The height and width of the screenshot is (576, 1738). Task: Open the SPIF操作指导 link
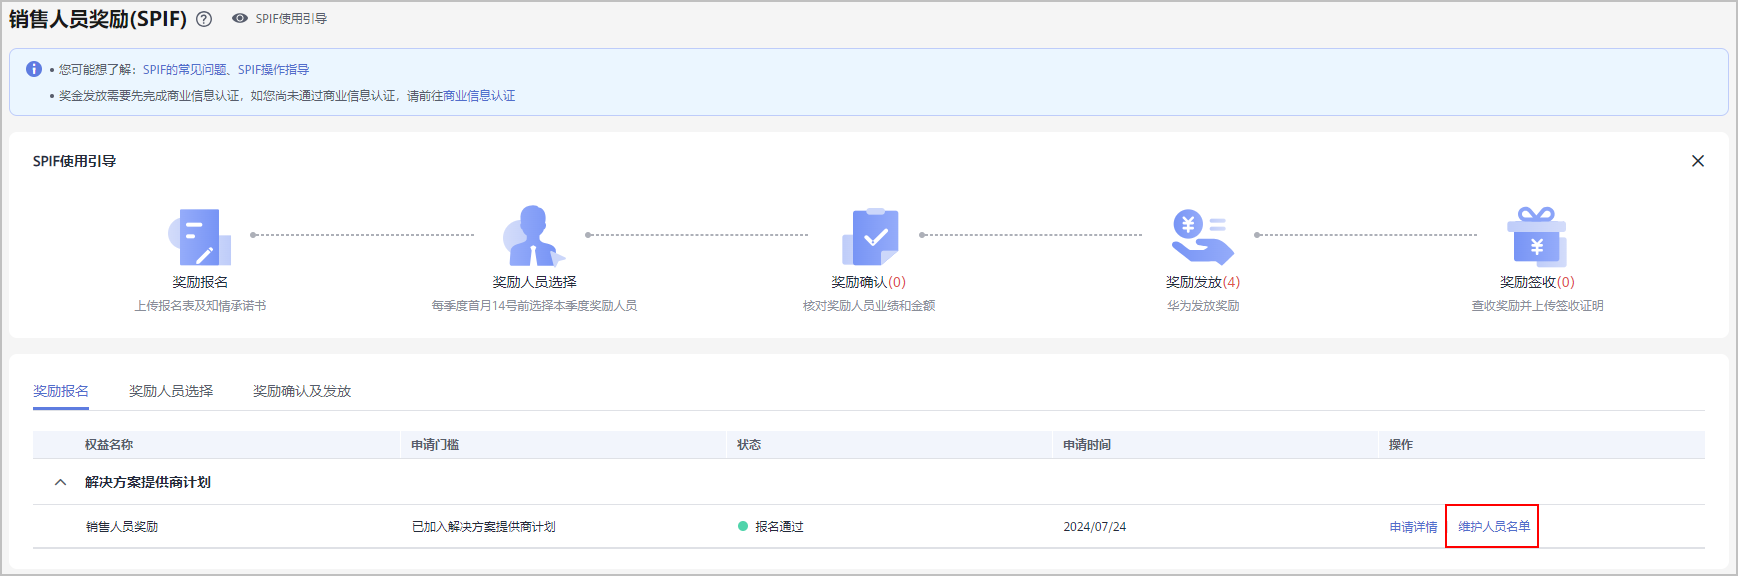(x=273, y=69)
